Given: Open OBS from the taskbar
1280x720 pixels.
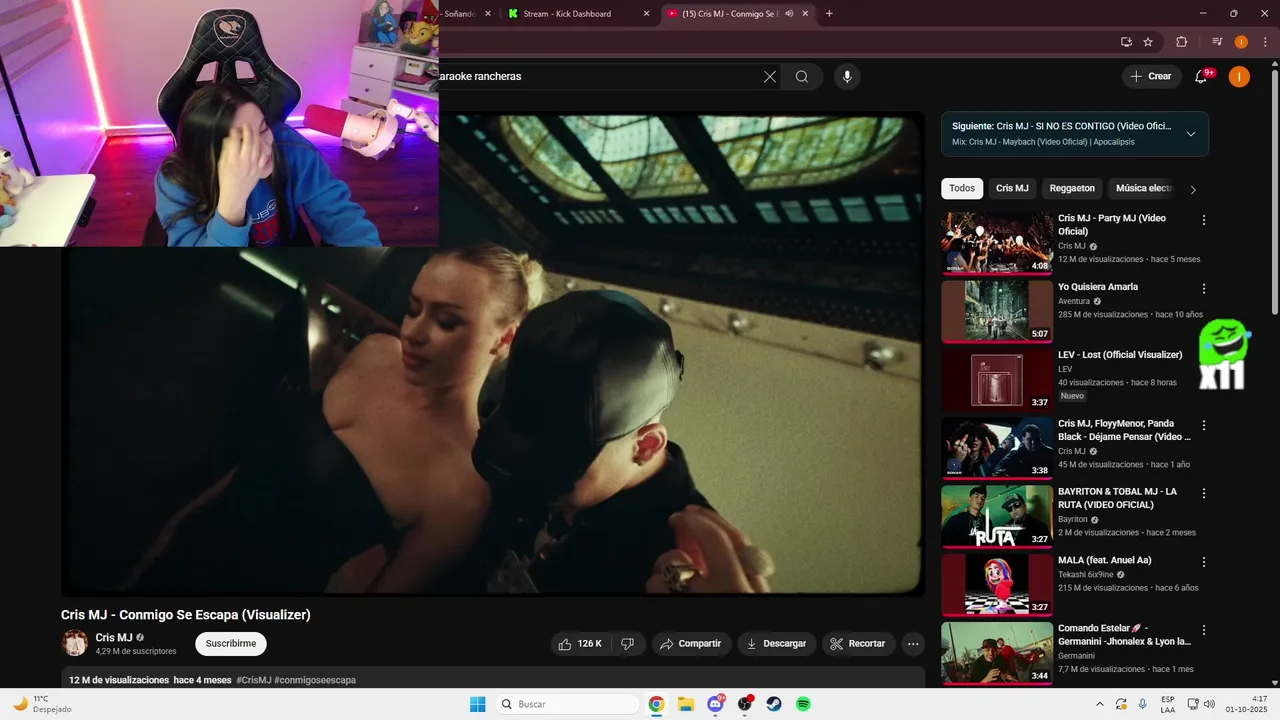Looking at the screenshot, I should (745, 704).
